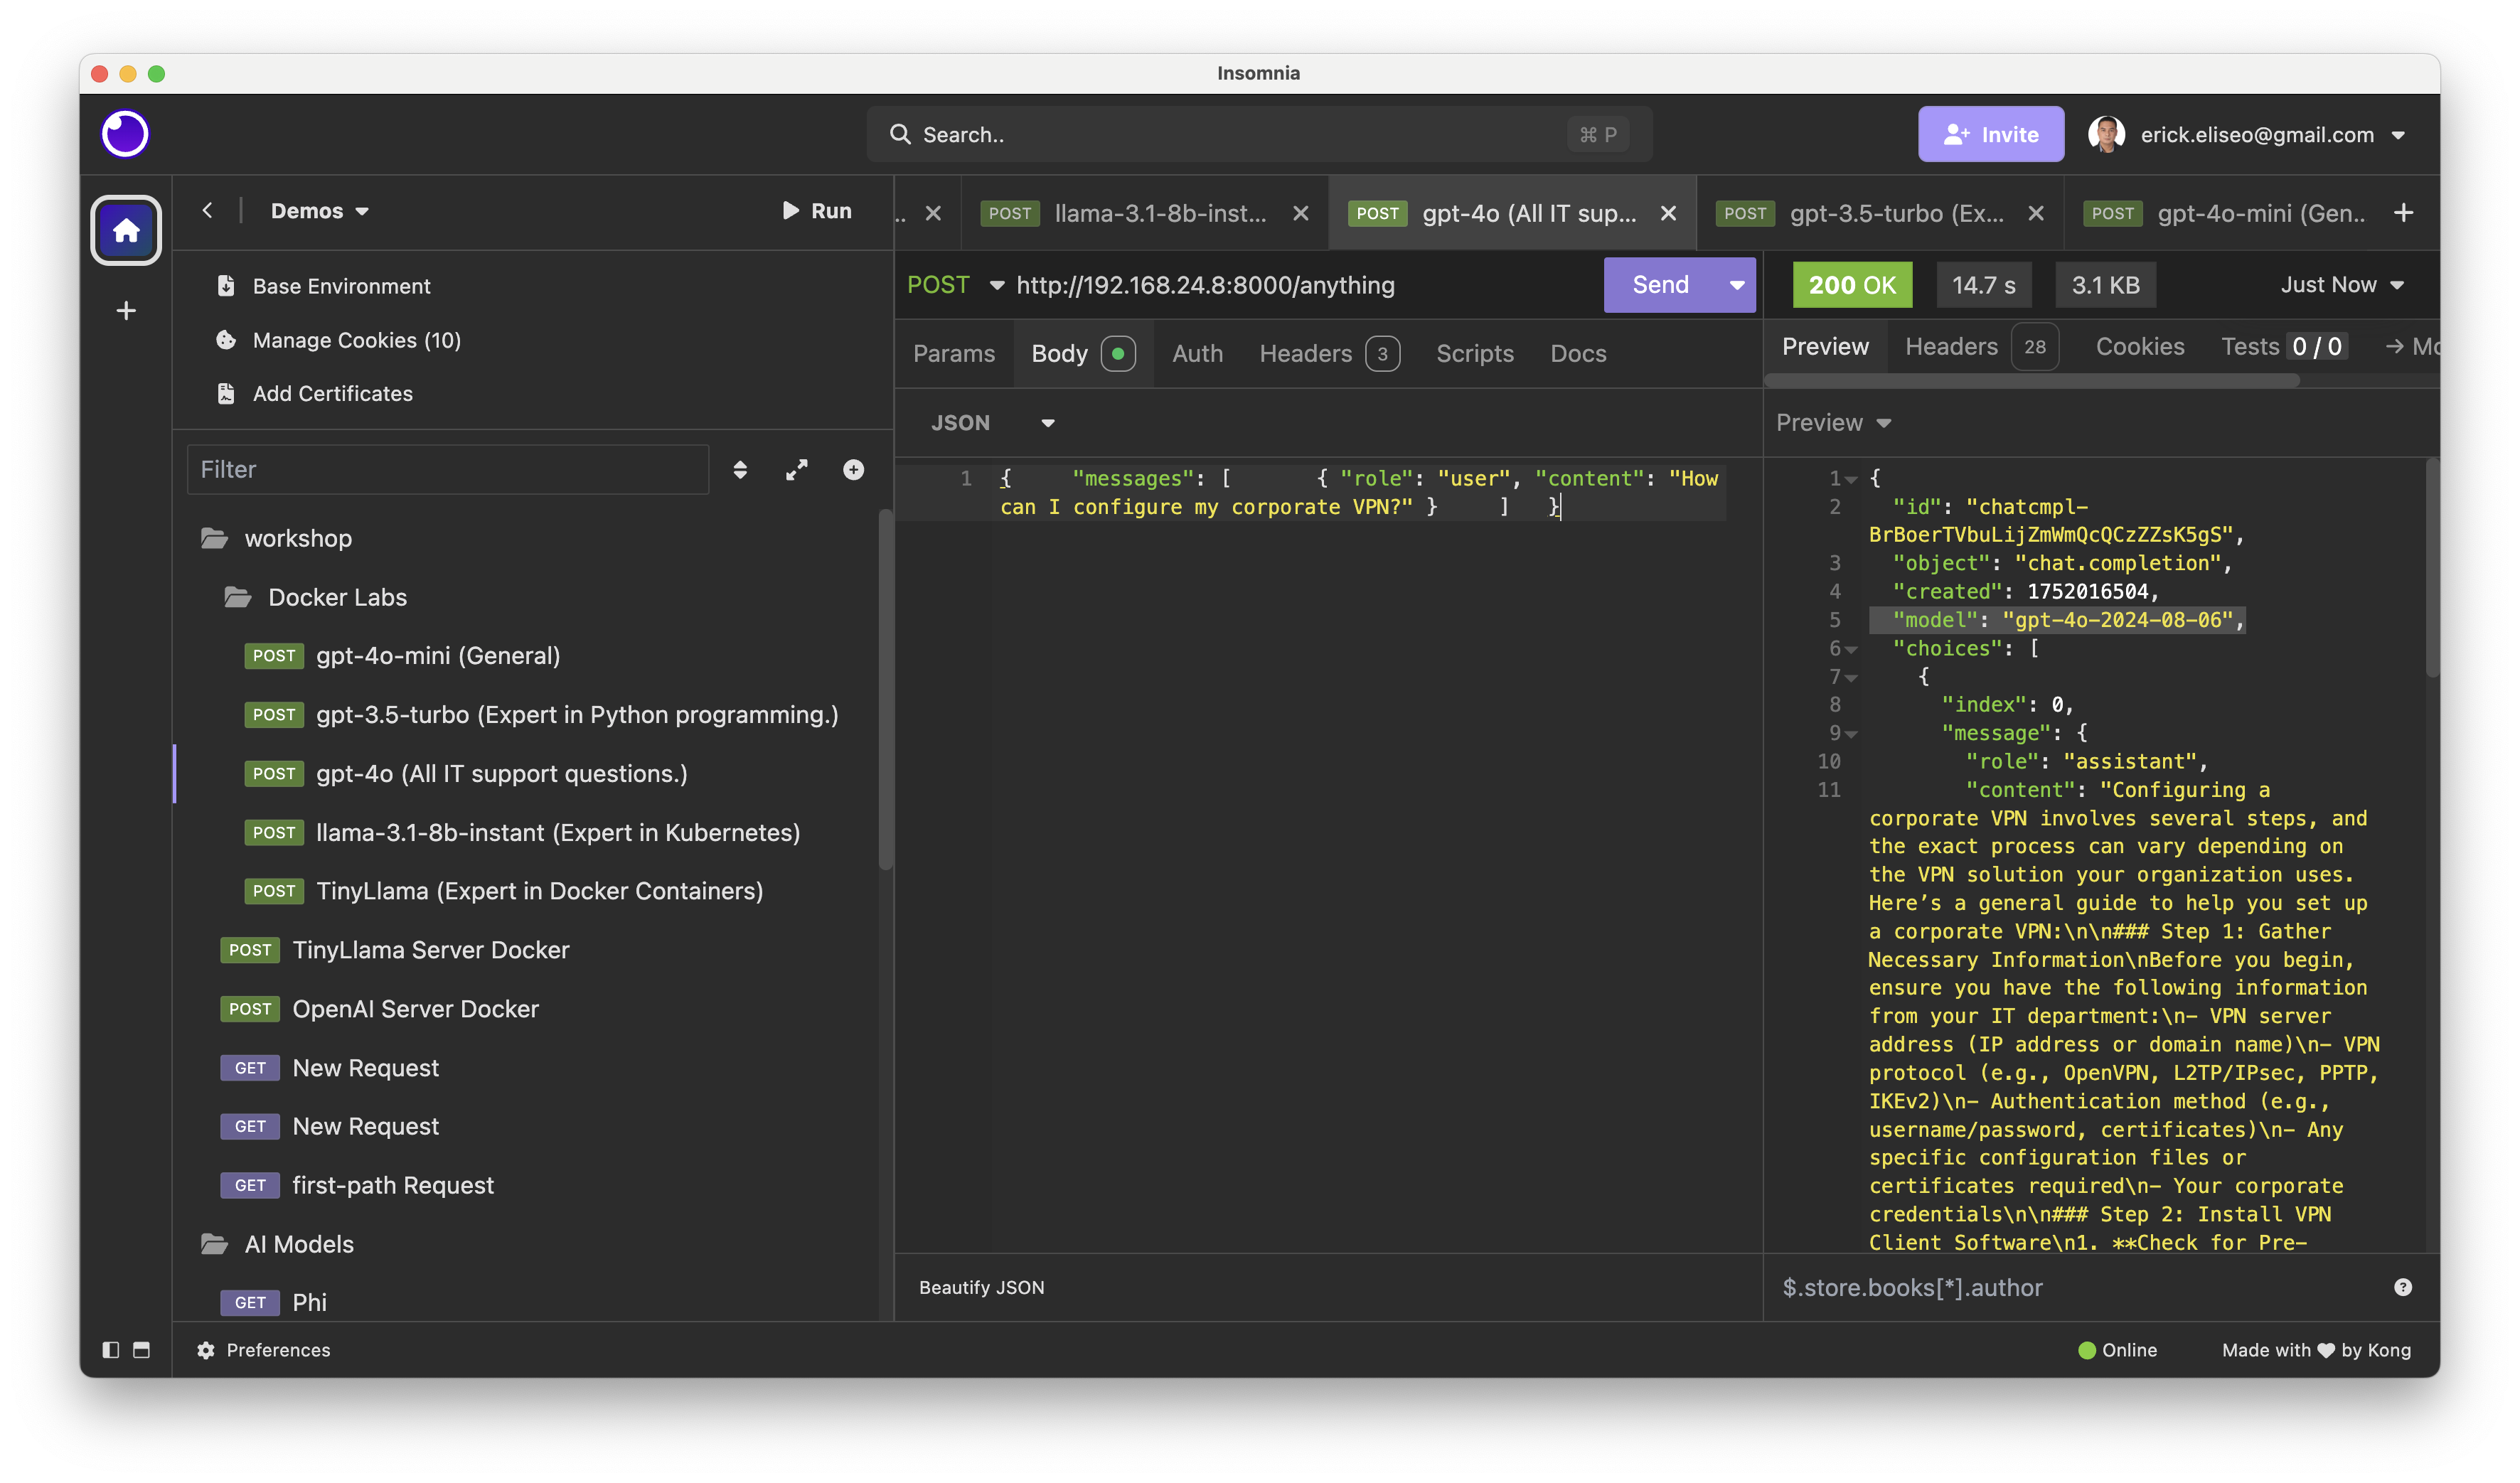
Task: Click the sort order icon beside Filter
Action: tap(740, 470)
